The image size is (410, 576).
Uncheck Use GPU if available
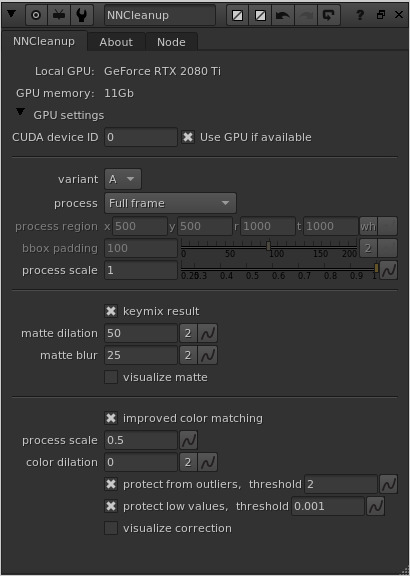coord(188,137)
